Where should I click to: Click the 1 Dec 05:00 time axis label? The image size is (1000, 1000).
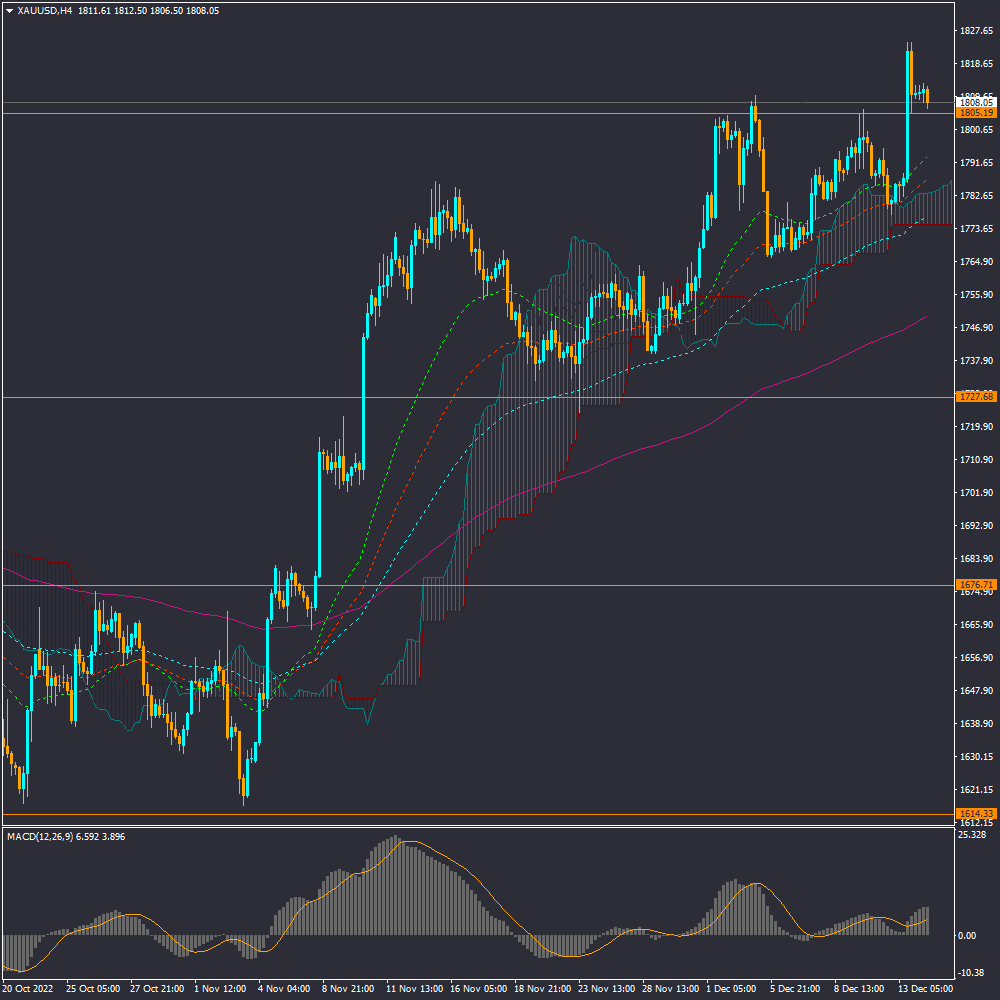(731, 988)
